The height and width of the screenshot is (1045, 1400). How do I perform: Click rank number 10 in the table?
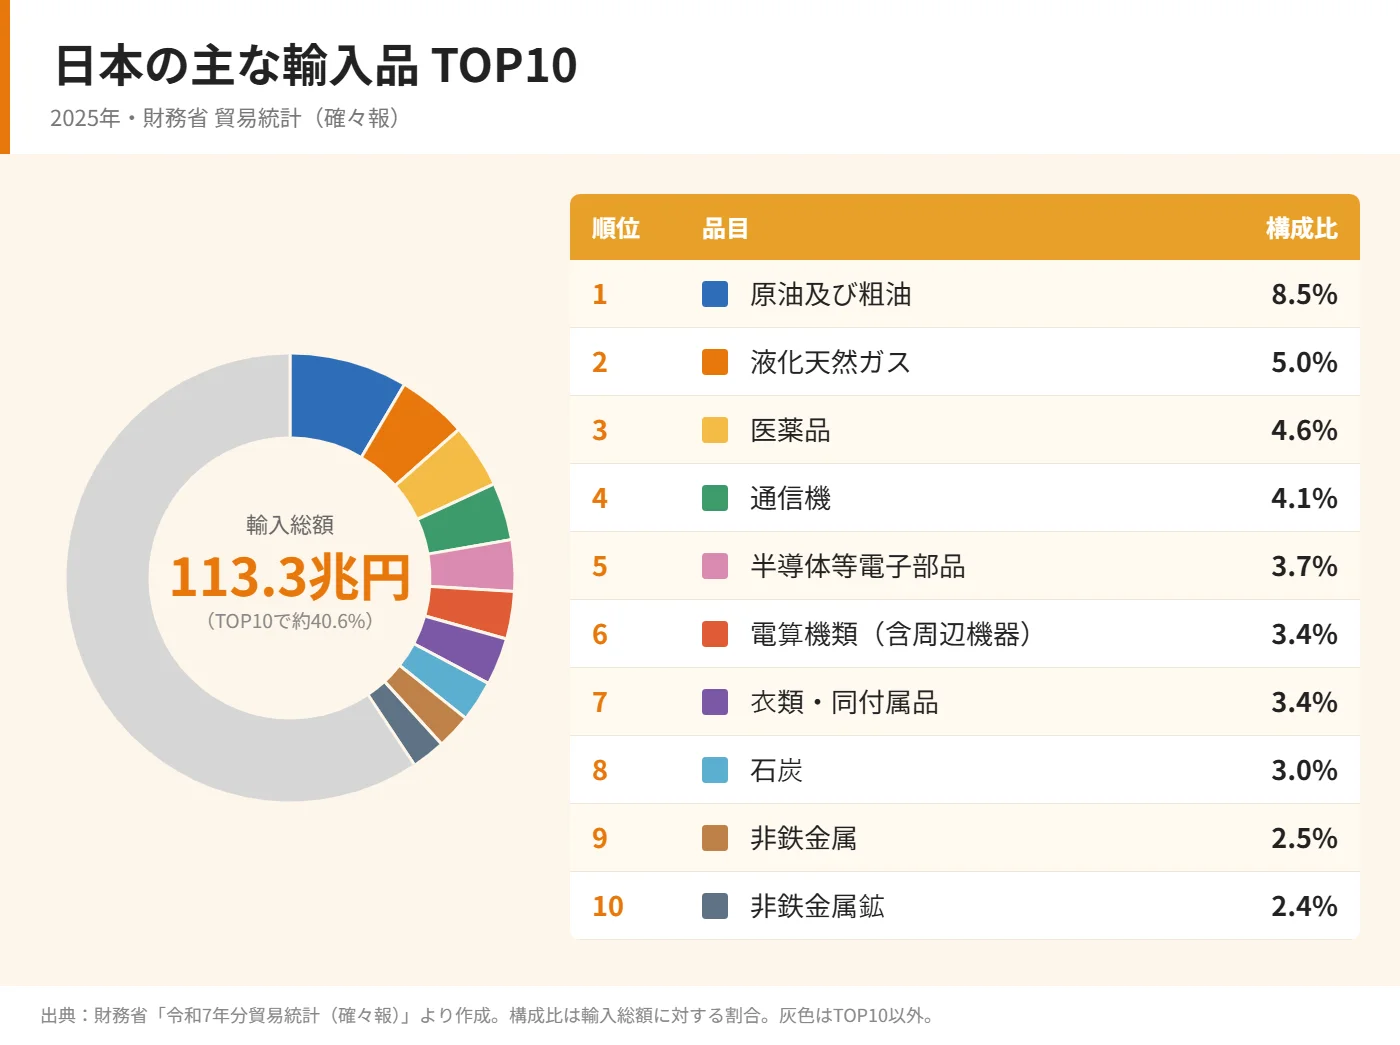[608, 906]
